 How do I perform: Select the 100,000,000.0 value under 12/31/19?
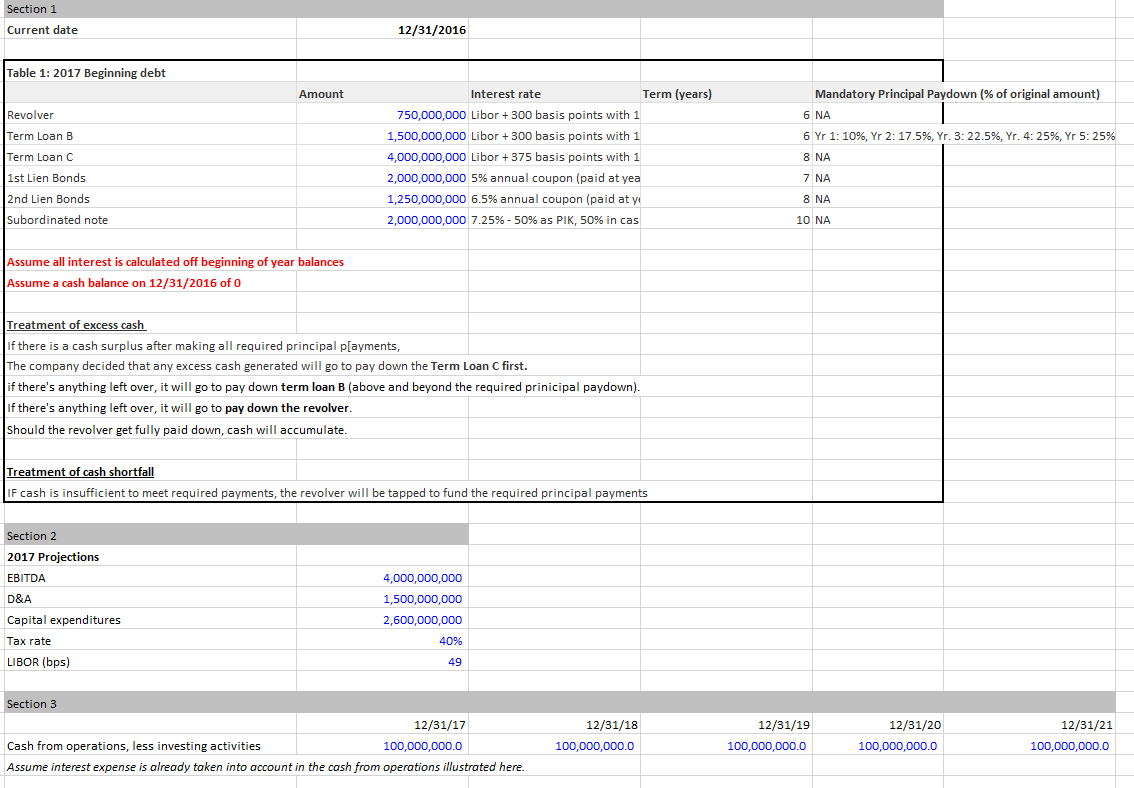pyautogui.click(x=767, y=745)
